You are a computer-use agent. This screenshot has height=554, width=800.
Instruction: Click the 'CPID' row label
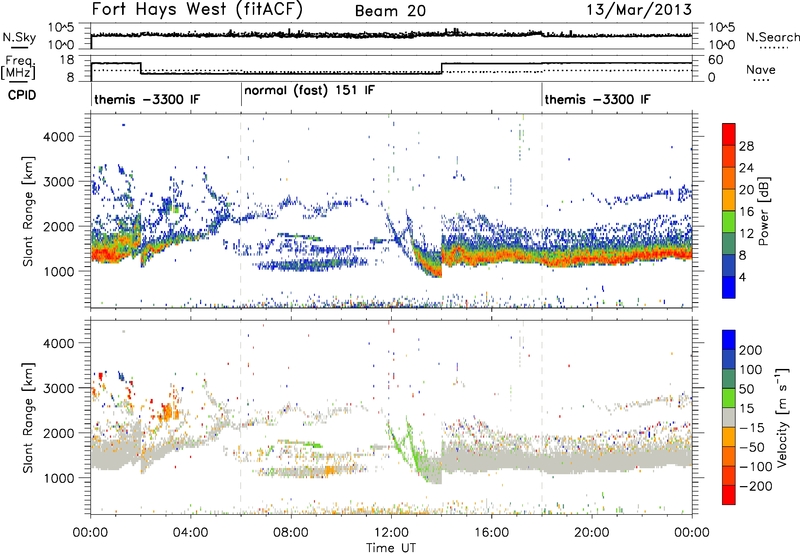point(22,95)
